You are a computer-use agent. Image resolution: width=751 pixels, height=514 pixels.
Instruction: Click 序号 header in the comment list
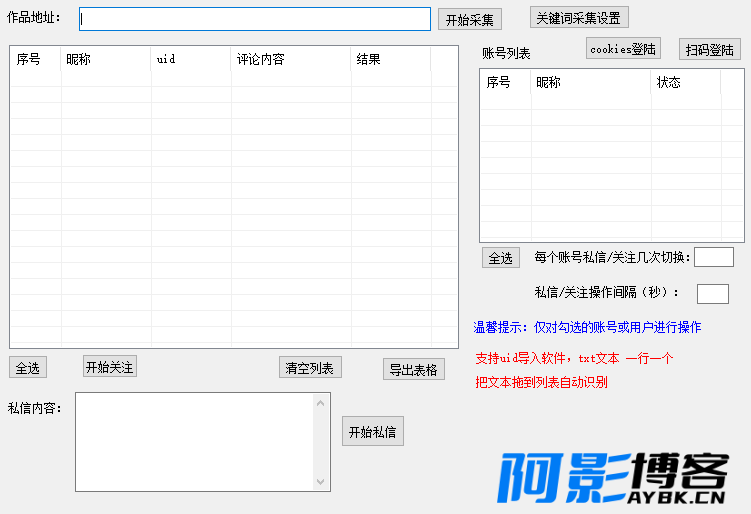click(x=35, y=59)
